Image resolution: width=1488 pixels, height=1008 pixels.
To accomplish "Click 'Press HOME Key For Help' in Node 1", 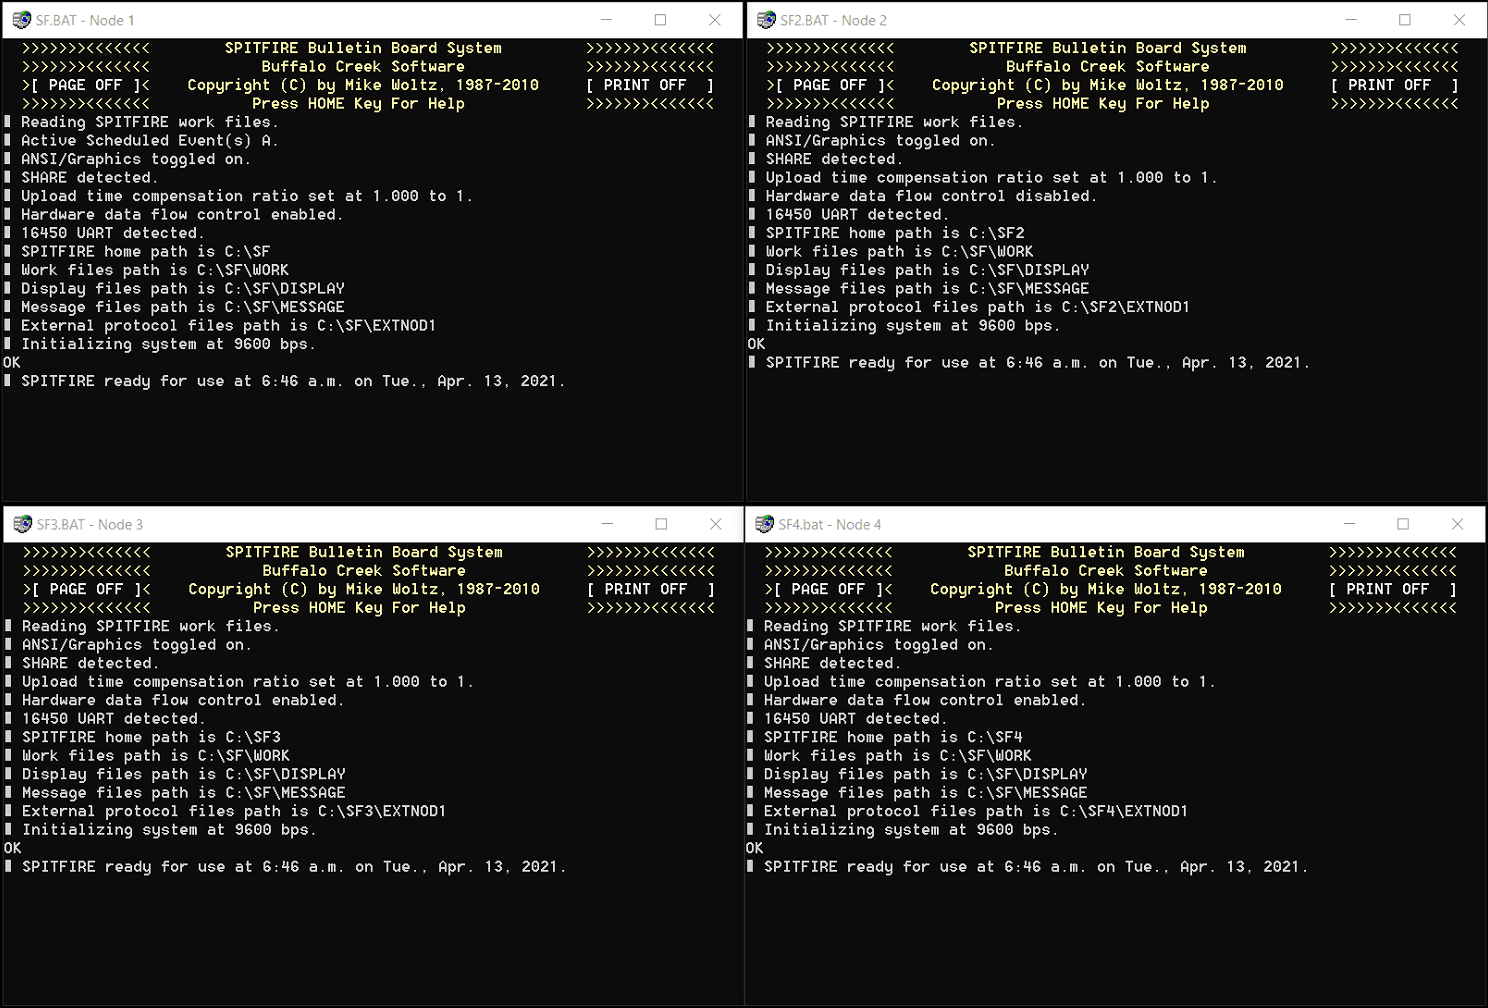I will 358,104.
